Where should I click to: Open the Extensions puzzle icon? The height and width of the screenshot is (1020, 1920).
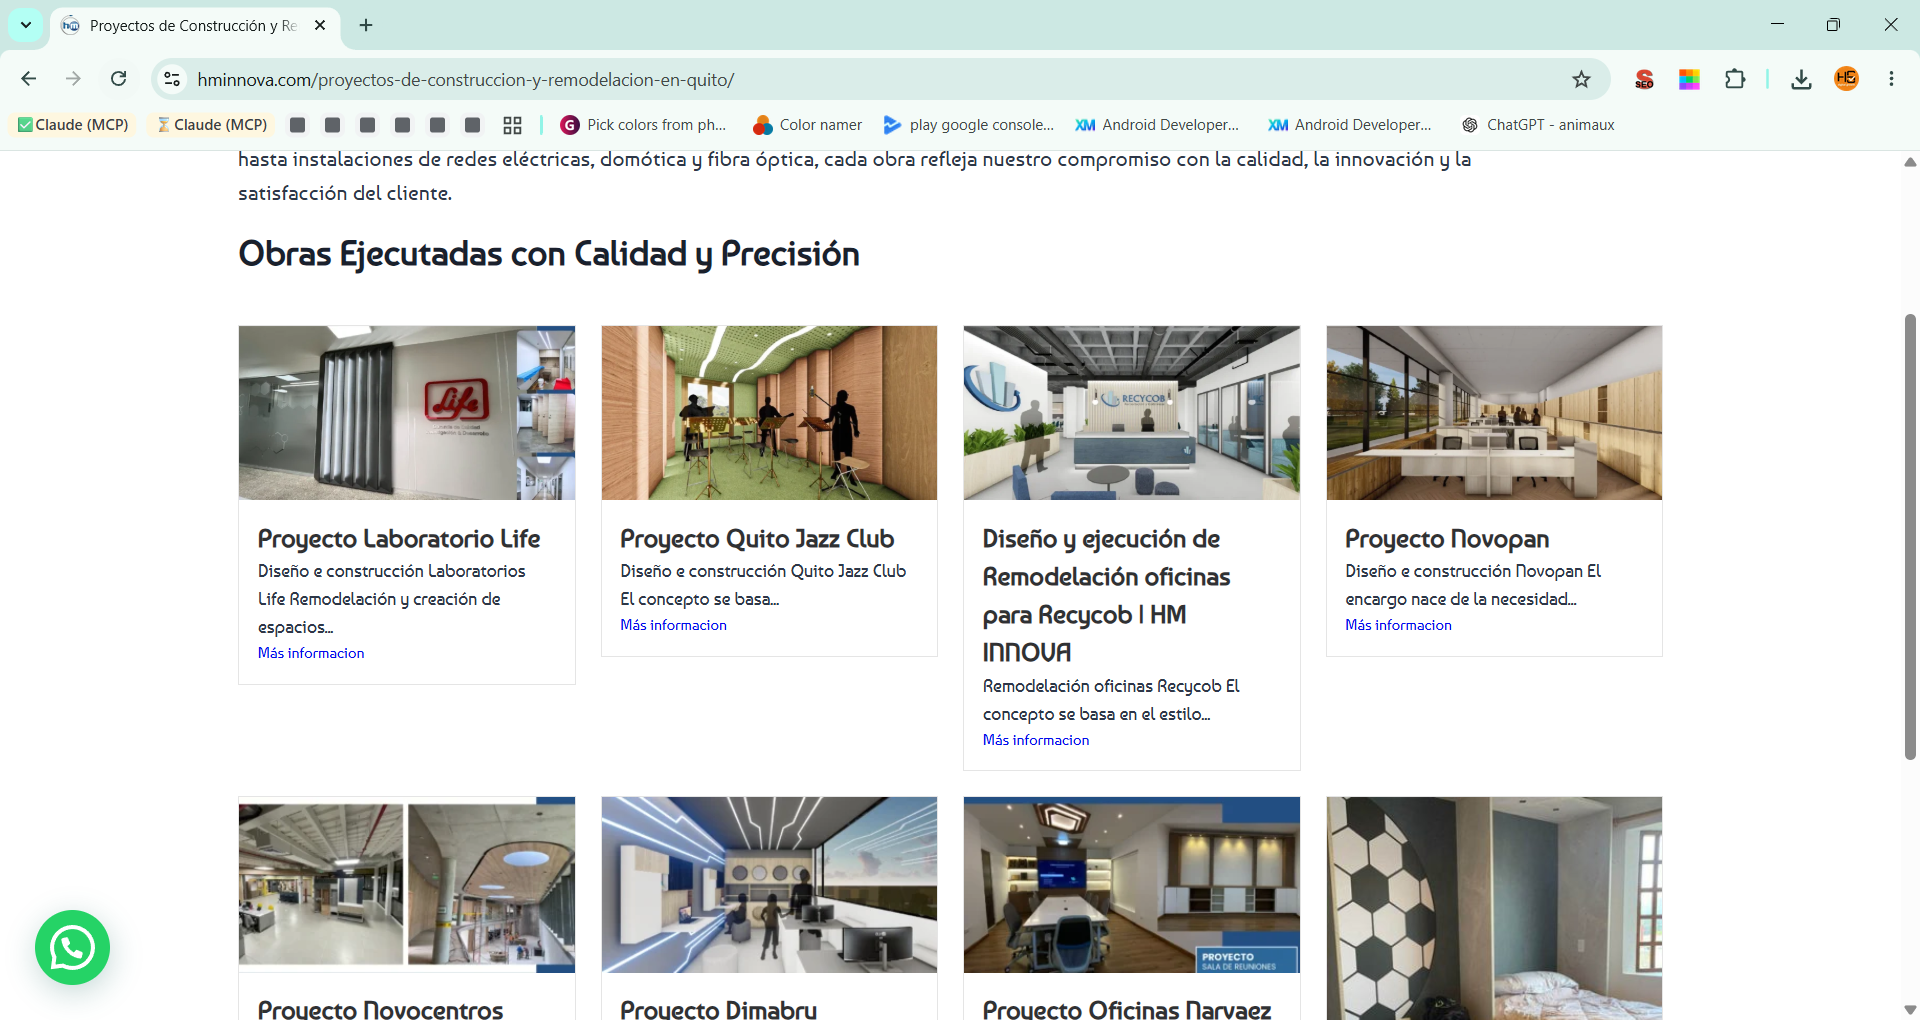pyautogui.click(x=1735, y=79)
